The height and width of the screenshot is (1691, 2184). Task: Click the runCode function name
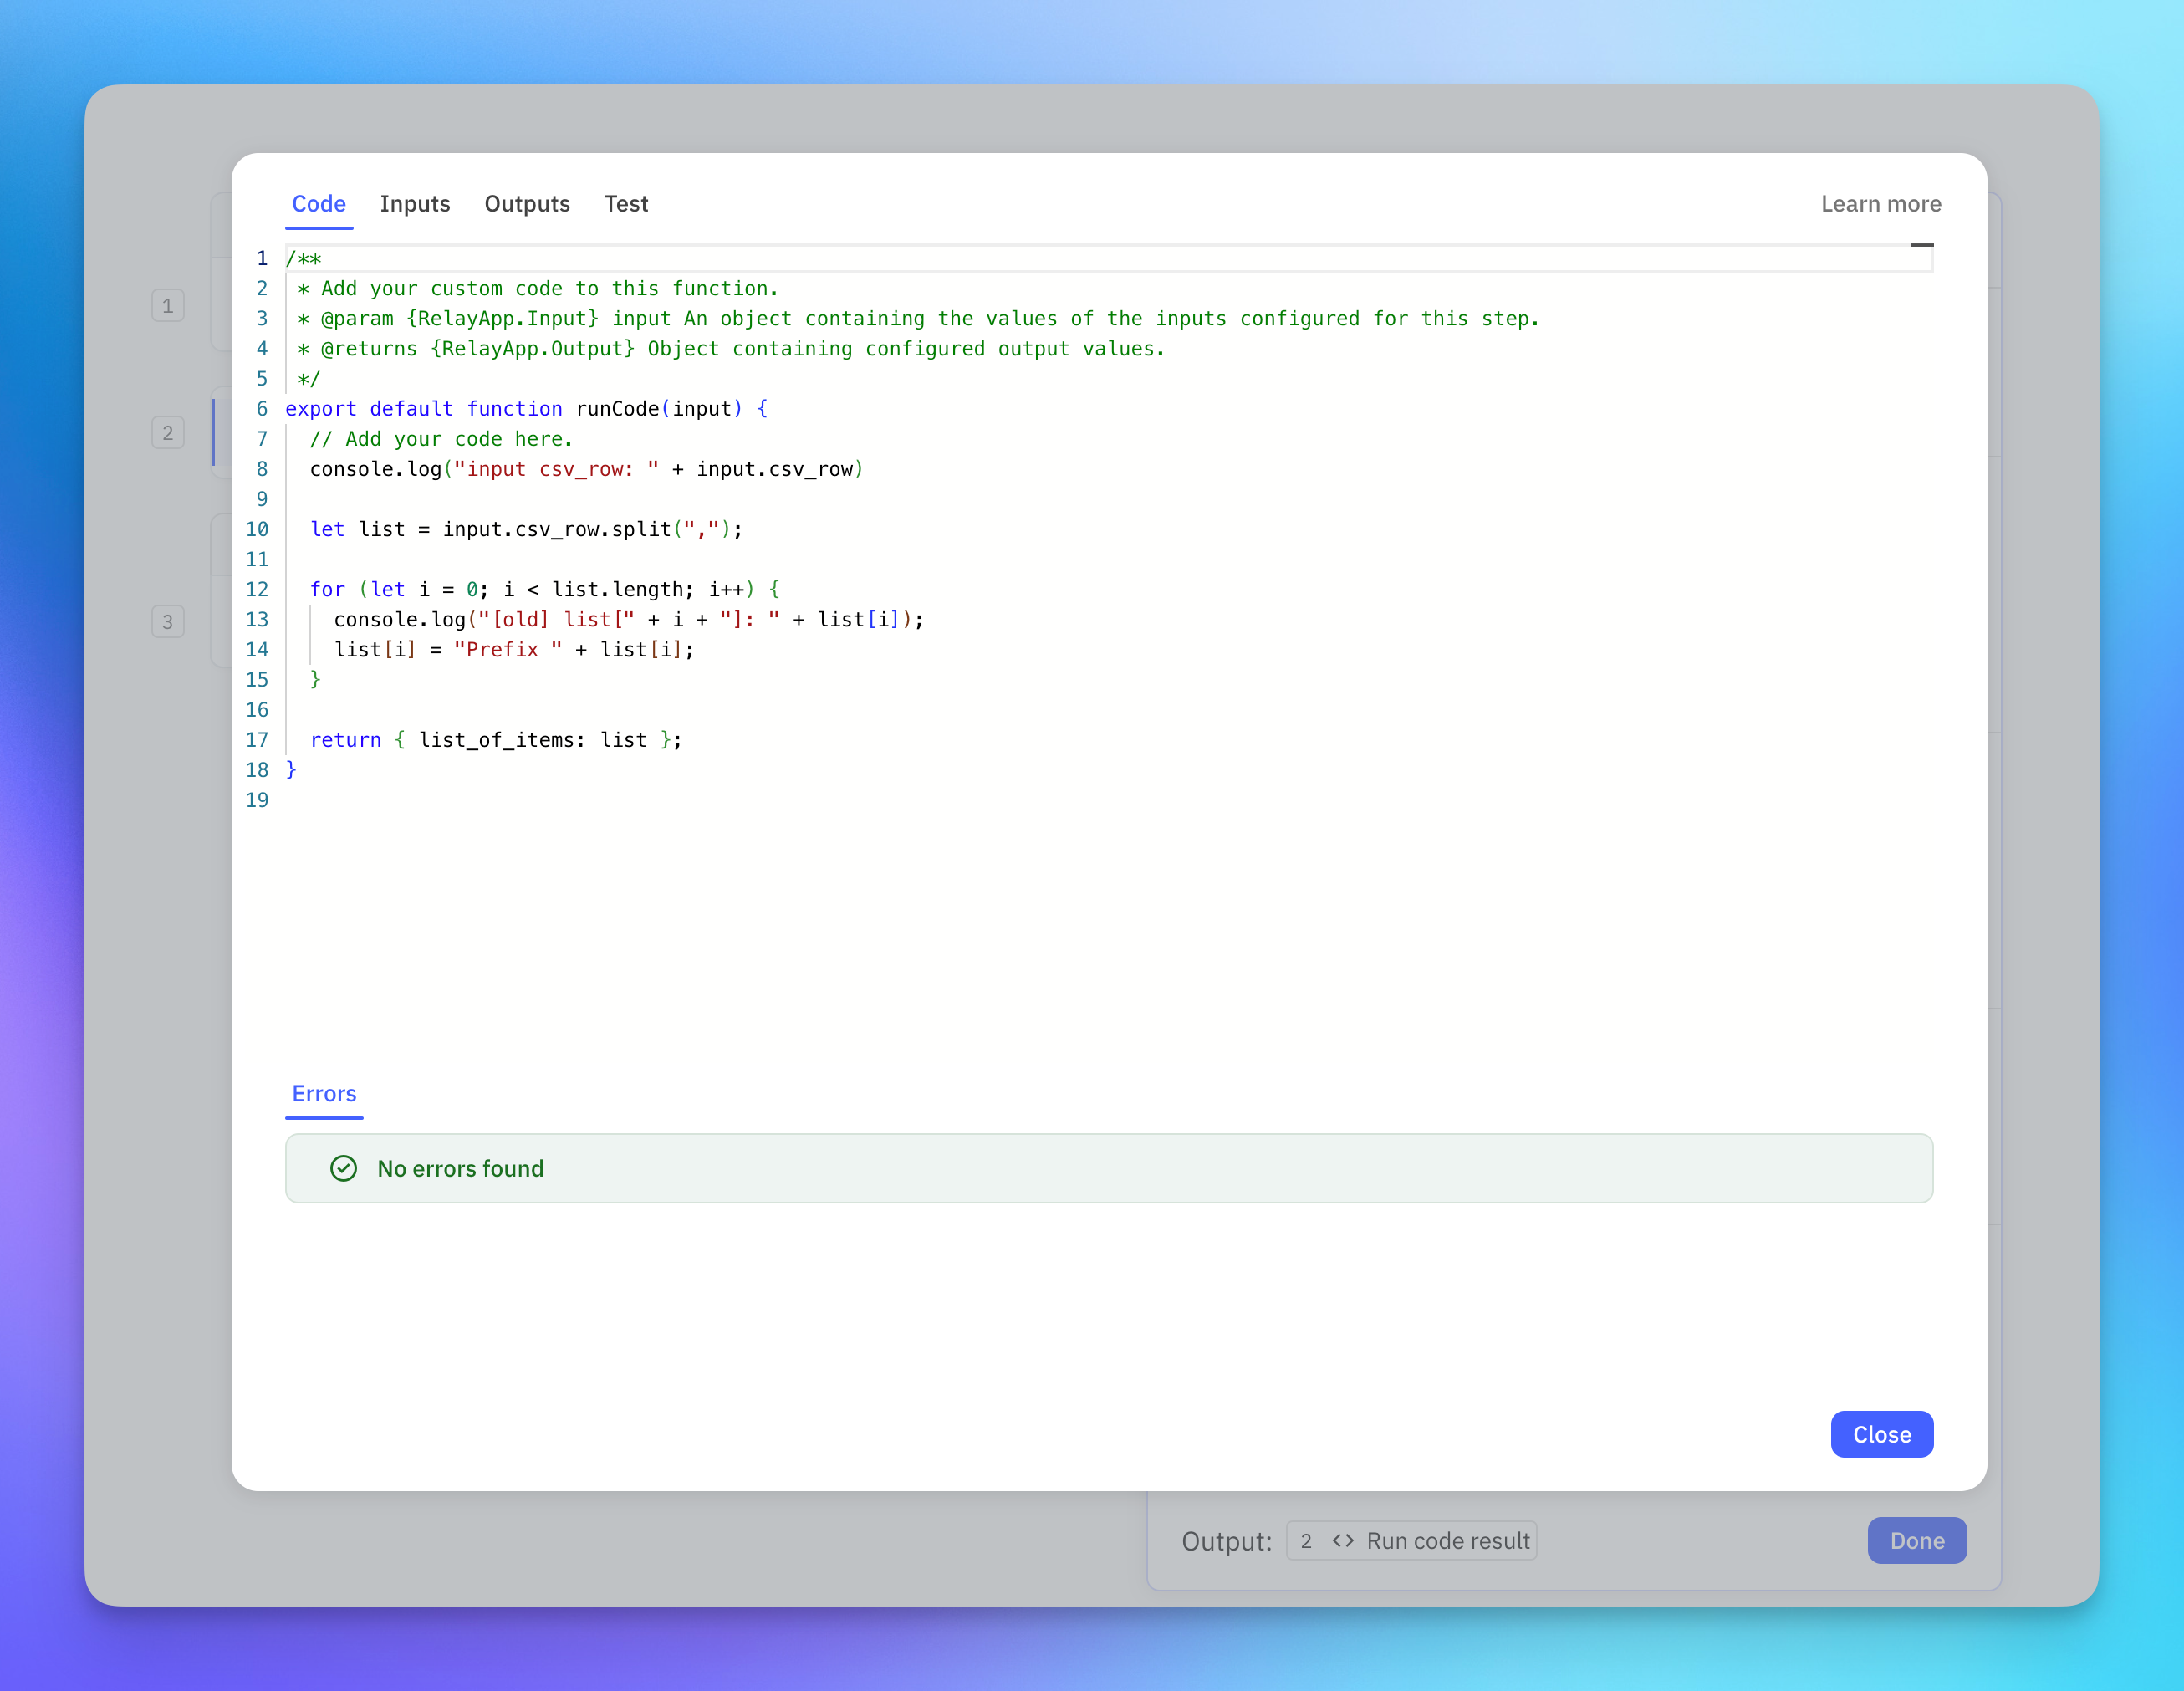click(617, 409)
